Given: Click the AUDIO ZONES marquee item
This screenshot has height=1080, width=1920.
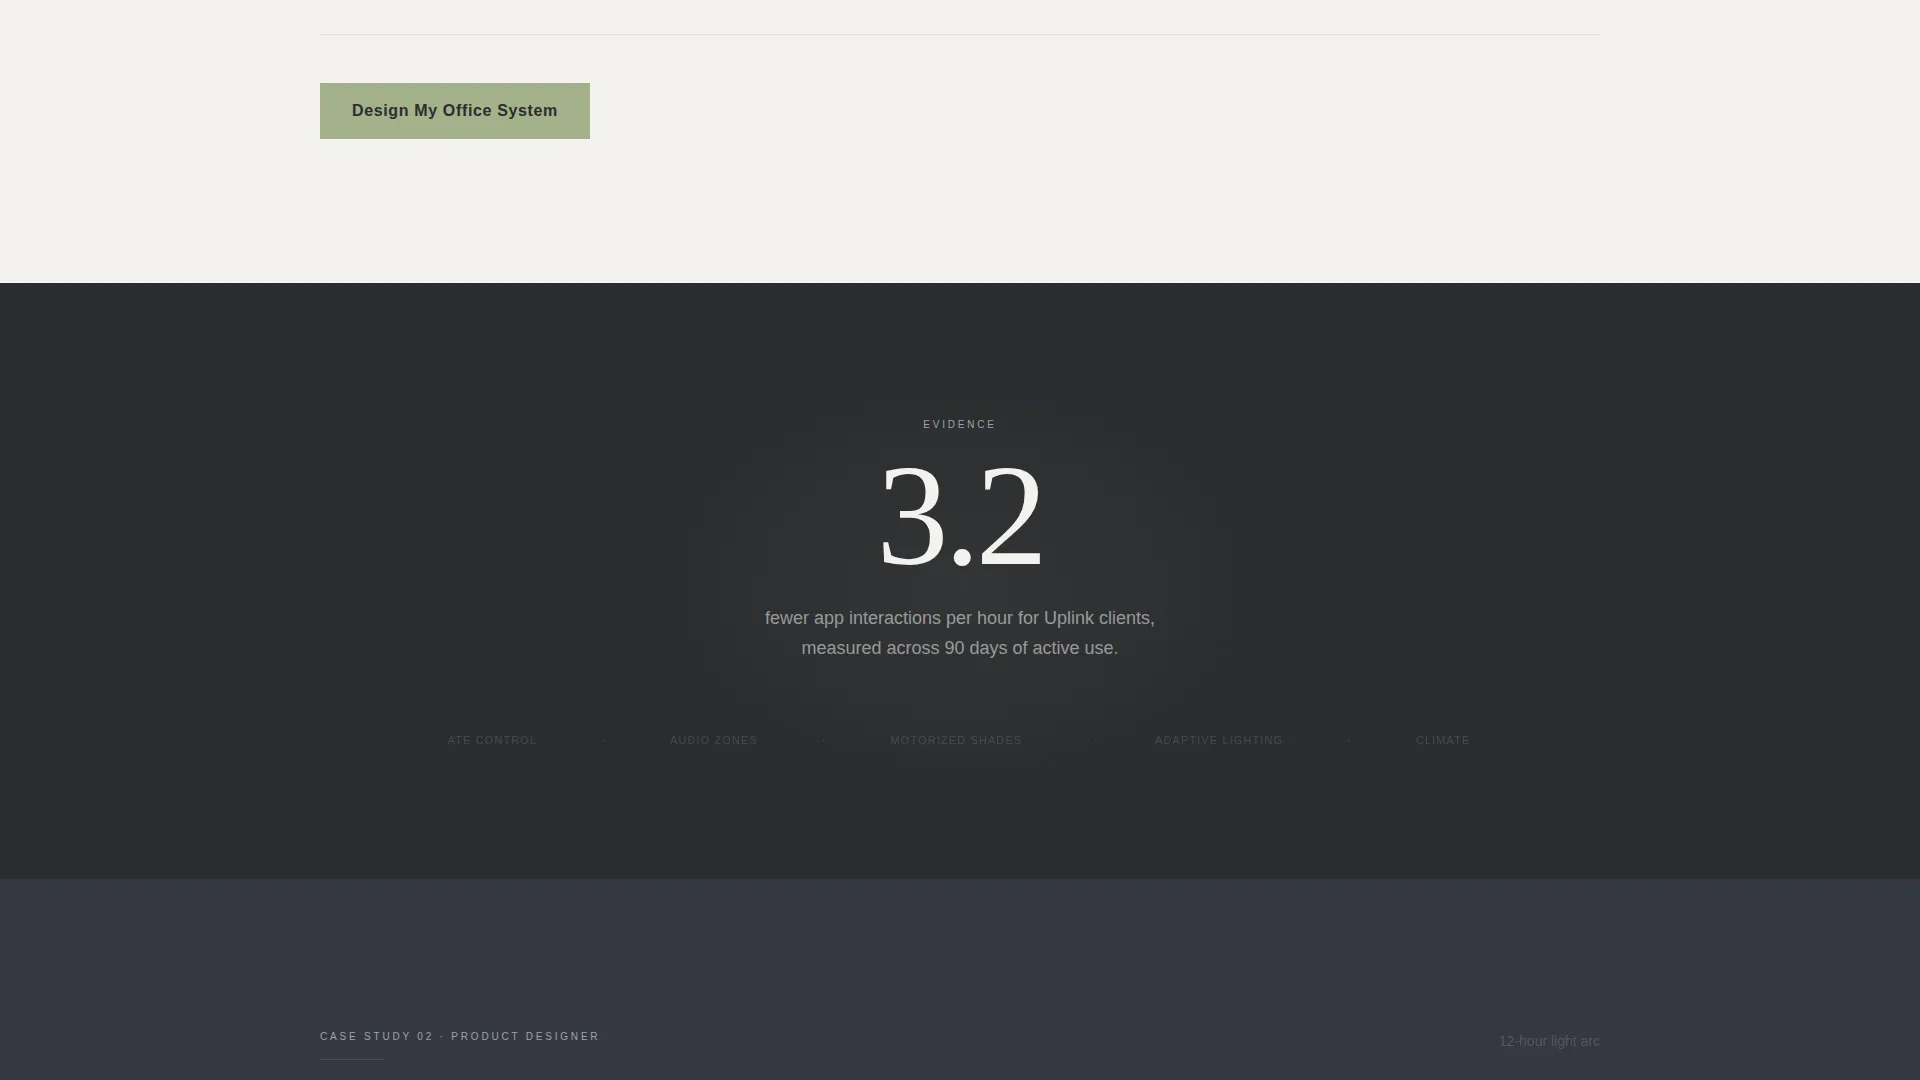Looking at the screenshot, I should [x=714, y=740].
